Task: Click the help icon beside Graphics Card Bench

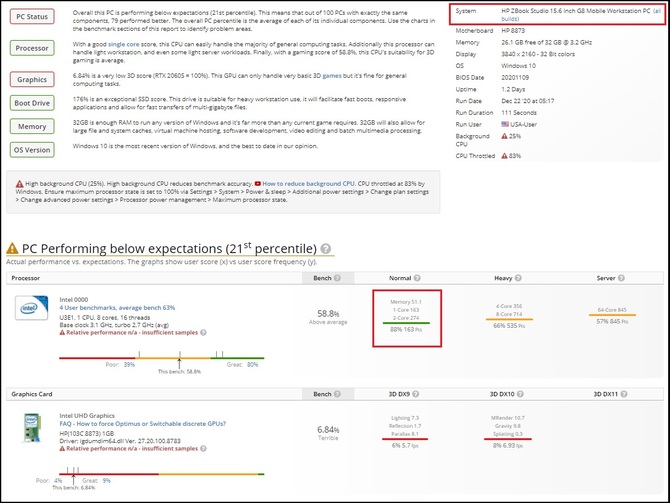Action: click(x=337, y=394)
